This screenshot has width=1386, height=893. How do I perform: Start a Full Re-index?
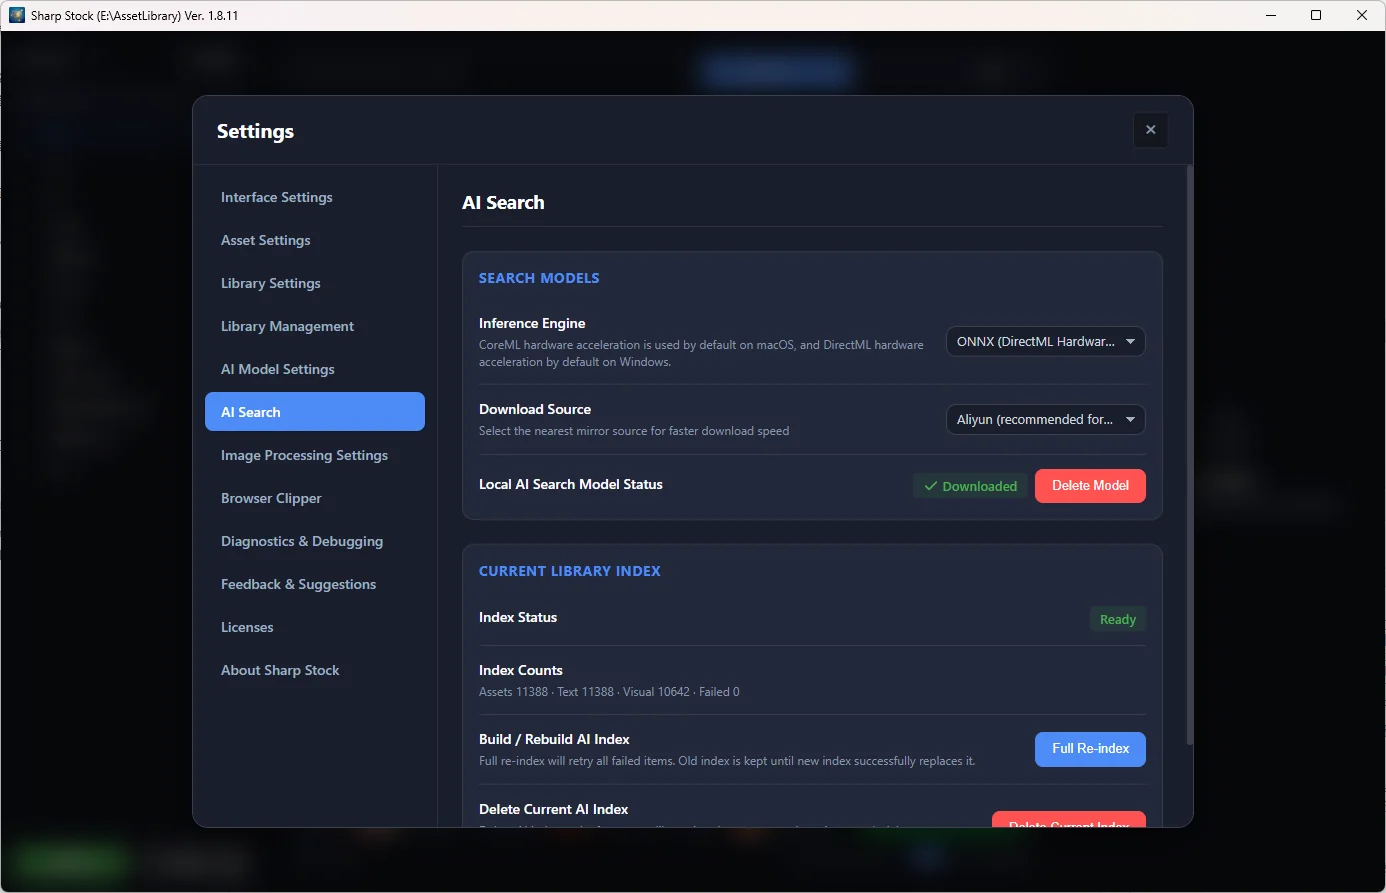pyautogui.click(x=1090, y=749)
